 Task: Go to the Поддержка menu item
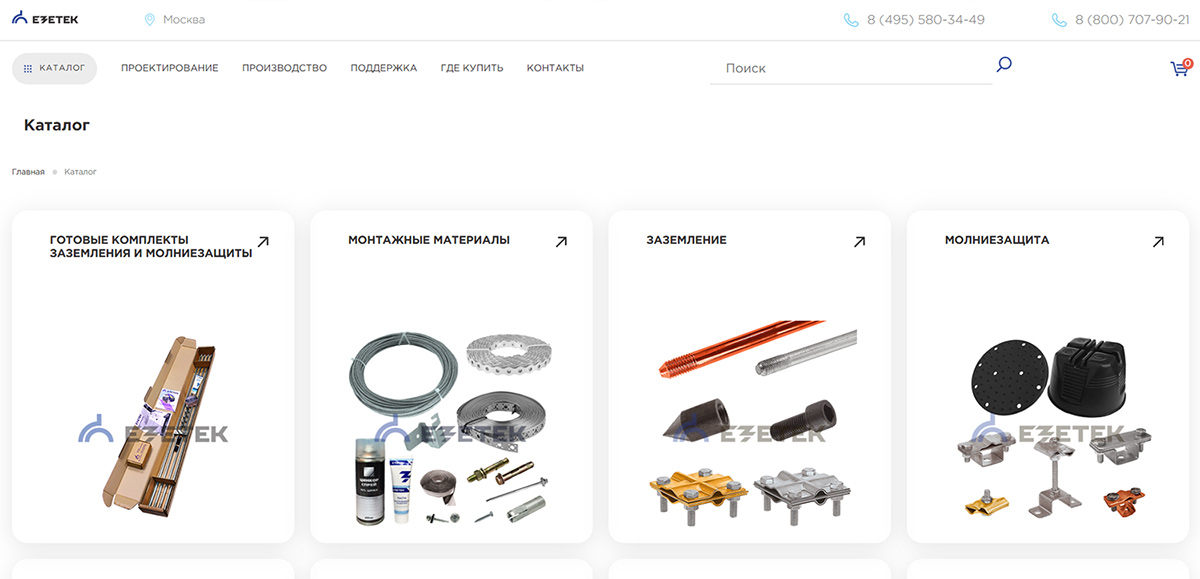click(383, 68)
